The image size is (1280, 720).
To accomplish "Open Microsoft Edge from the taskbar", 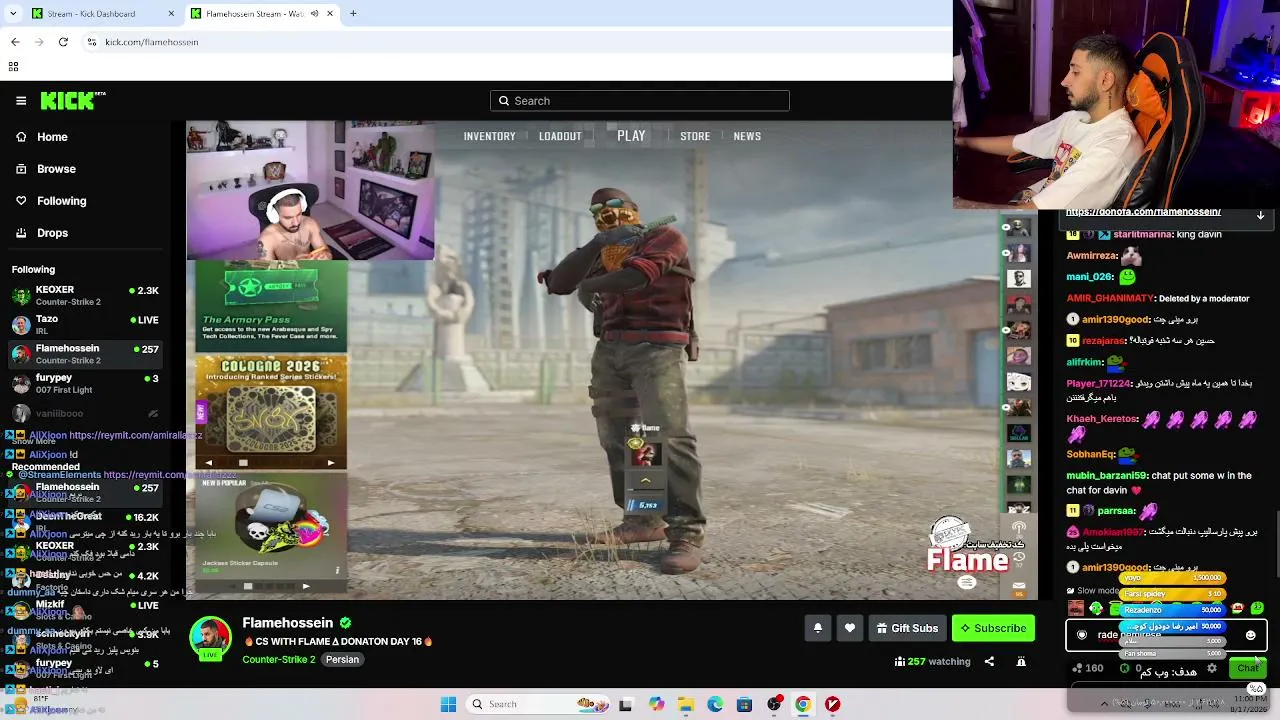I will click(715, 704).
